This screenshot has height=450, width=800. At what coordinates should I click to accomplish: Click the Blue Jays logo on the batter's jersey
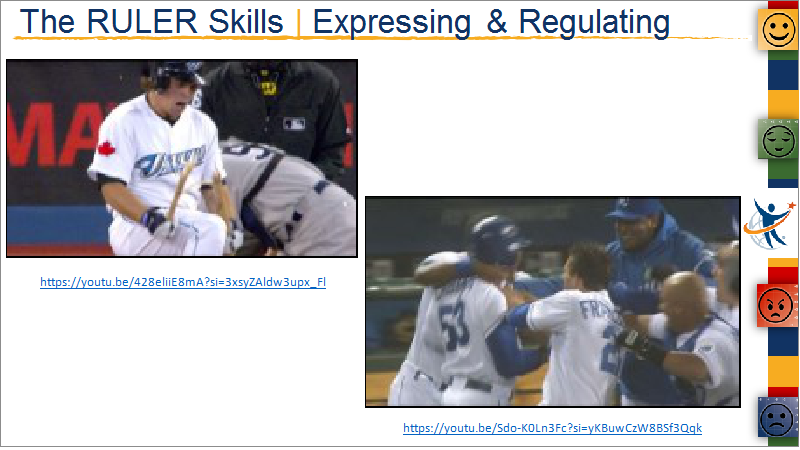tap(169, 161)
